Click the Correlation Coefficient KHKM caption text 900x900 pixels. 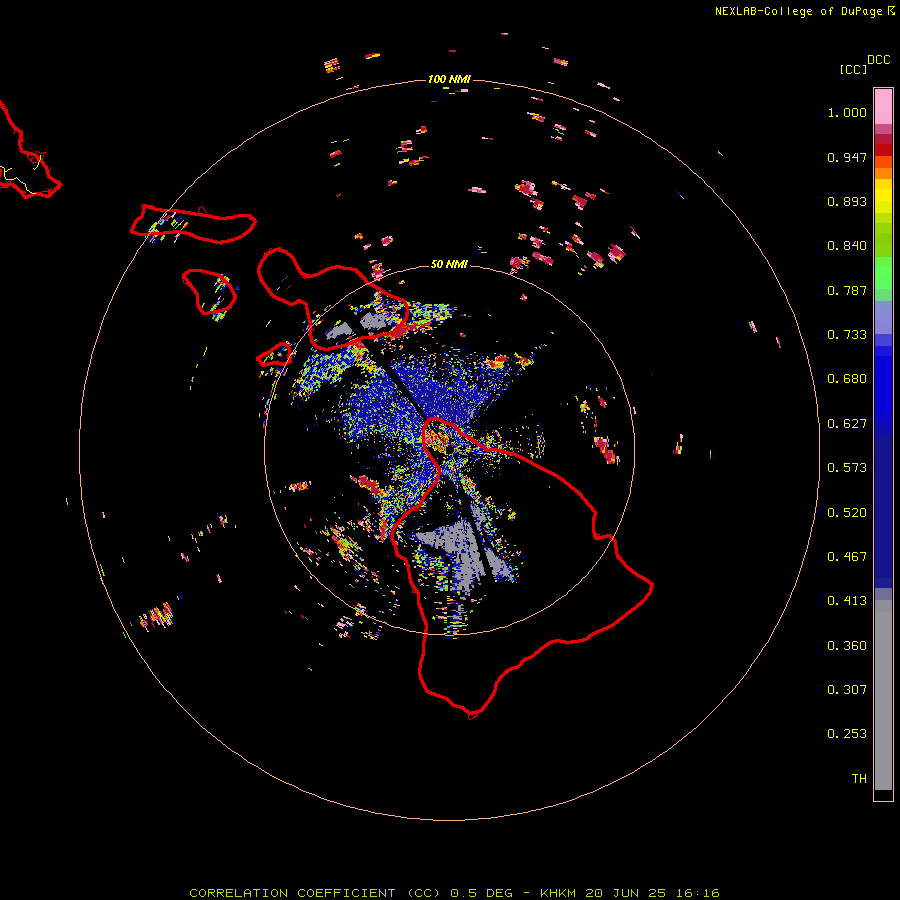tap(454, 893)
